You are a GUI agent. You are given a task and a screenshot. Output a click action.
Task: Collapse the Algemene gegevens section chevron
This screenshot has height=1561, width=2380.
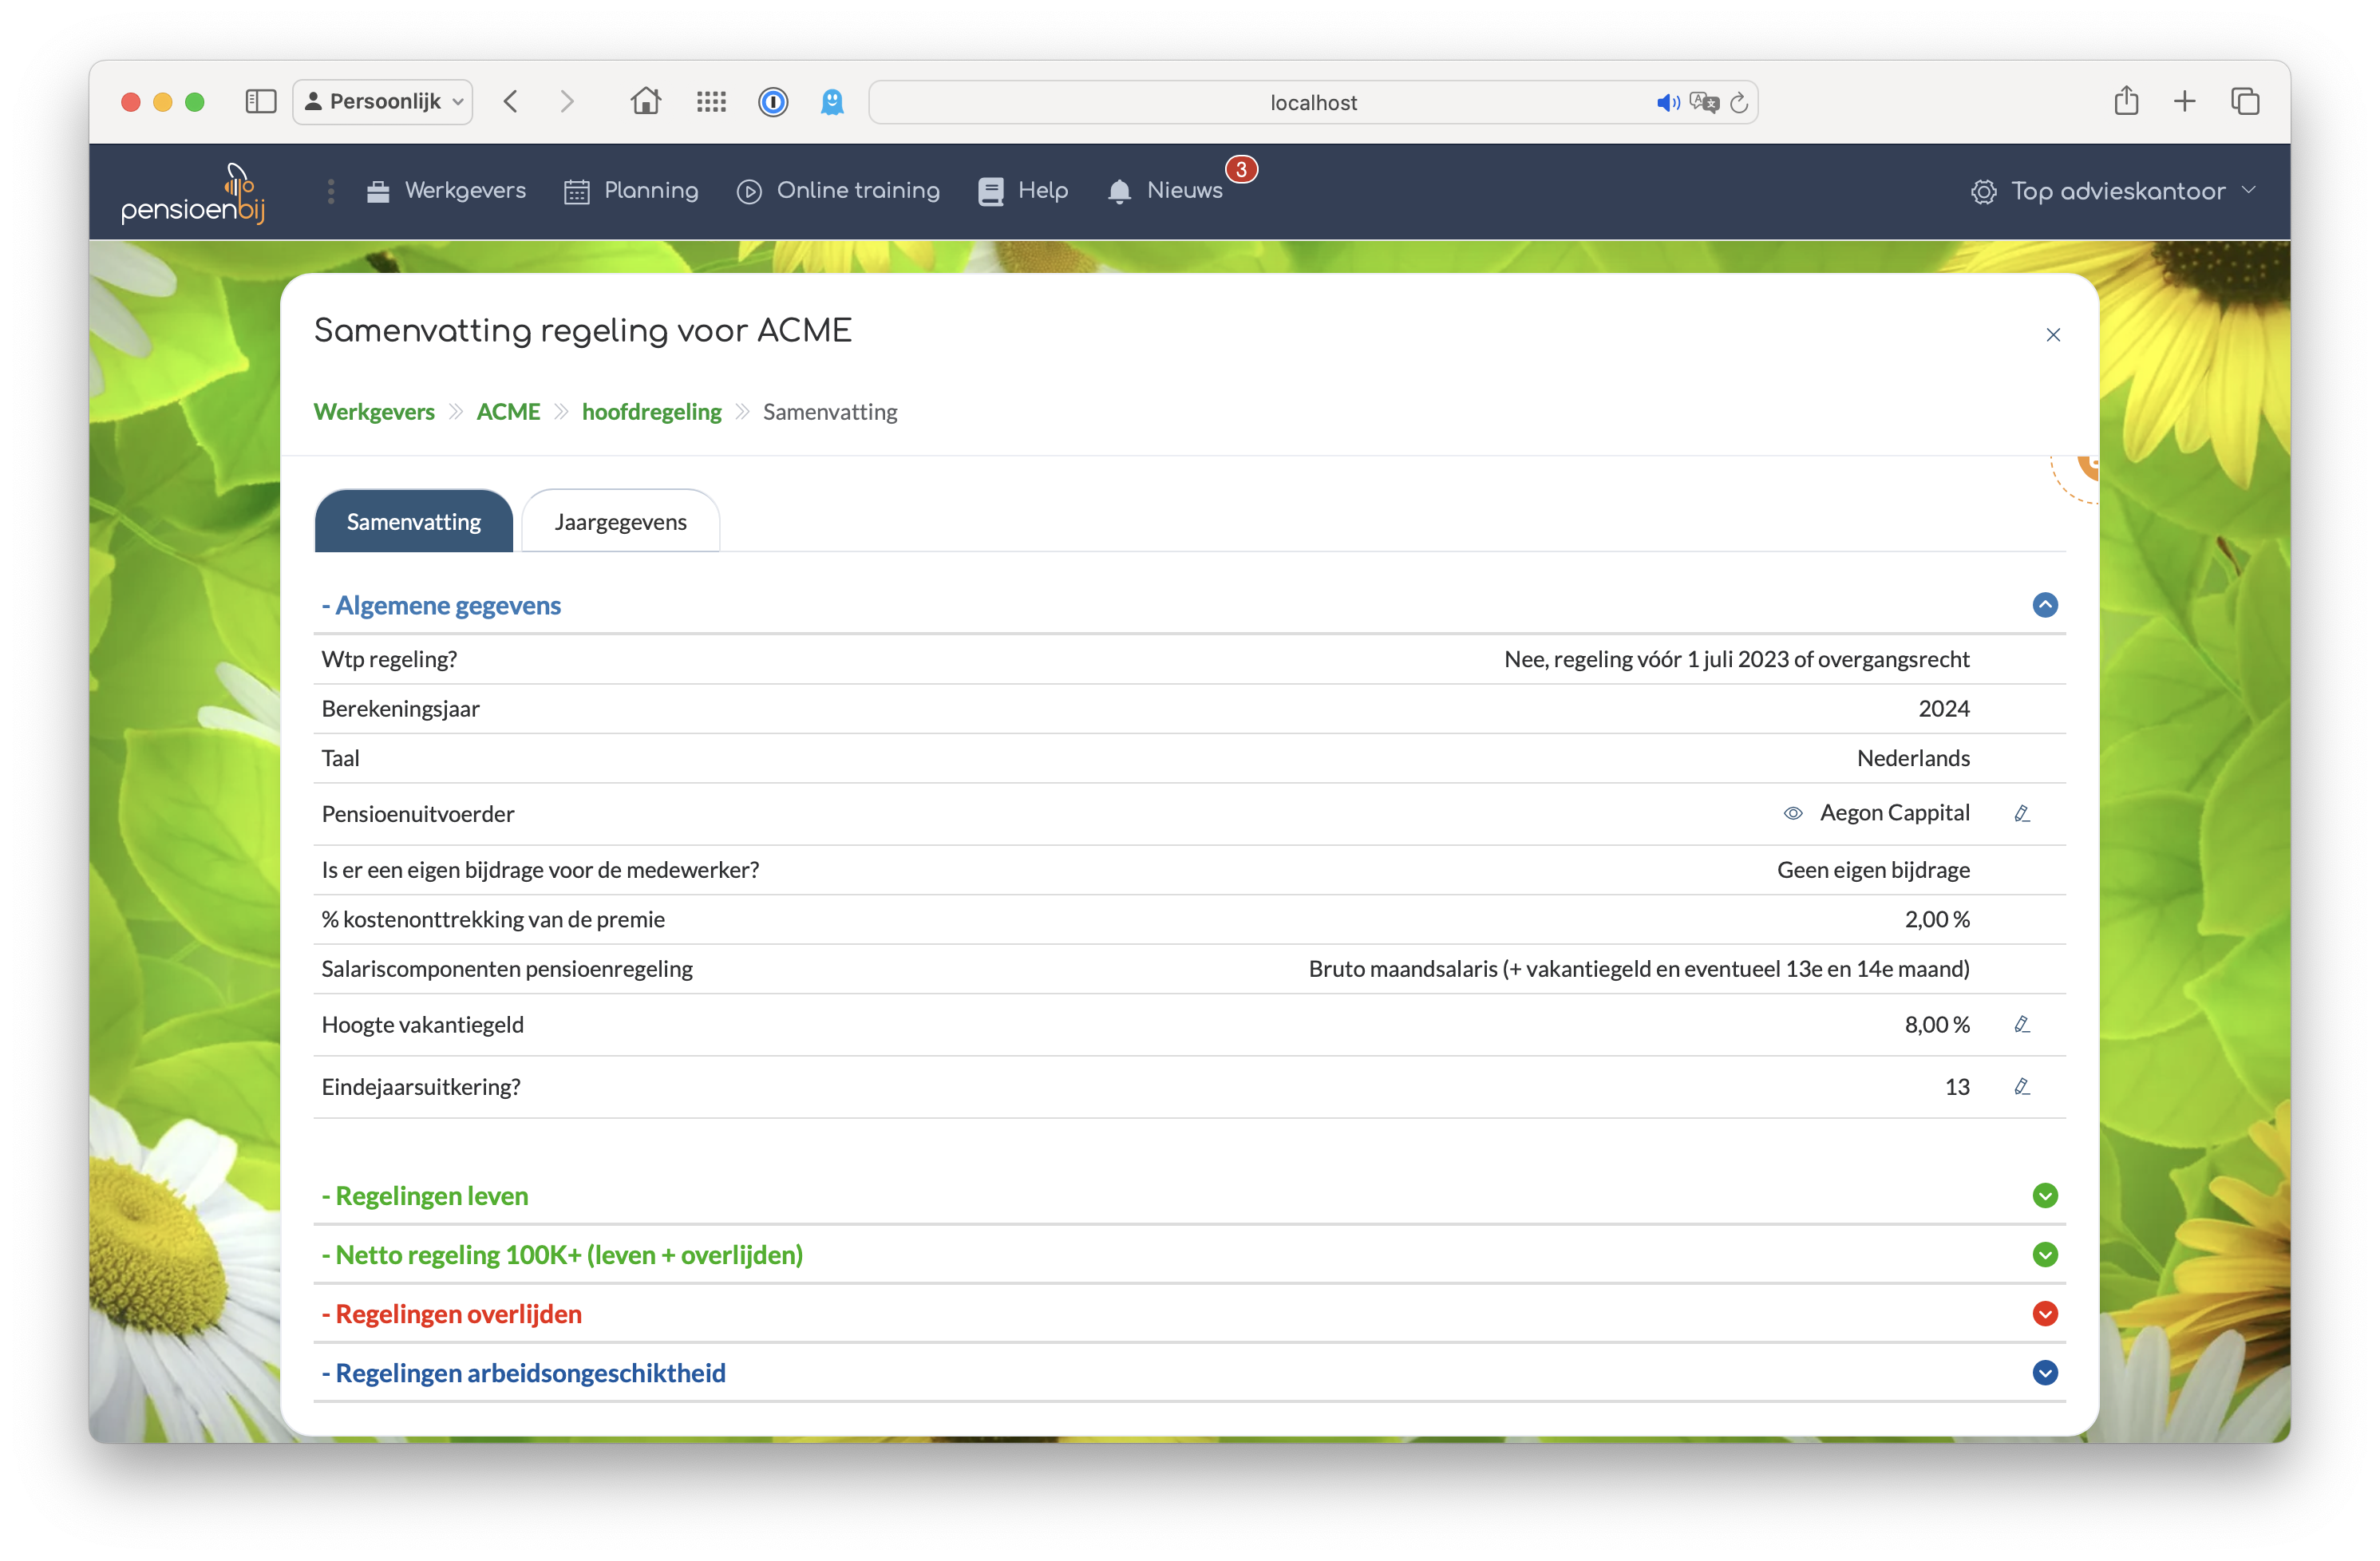point(2045,605)
